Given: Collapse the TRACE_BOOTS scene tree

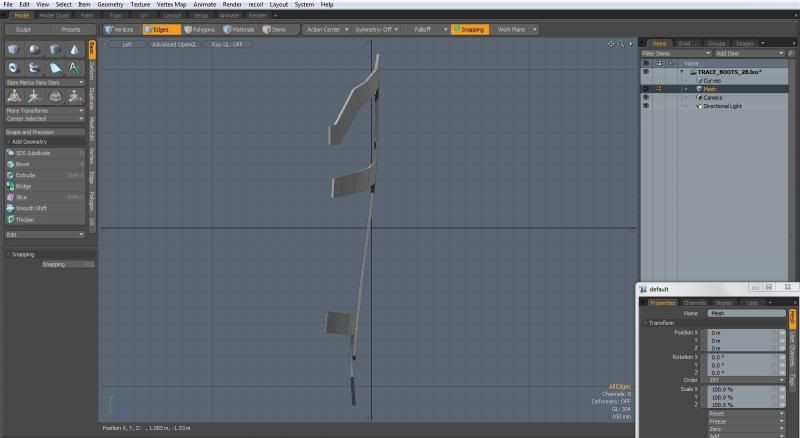Looking at the screenshot, I should pyautogui.click(x=682, y=72).
